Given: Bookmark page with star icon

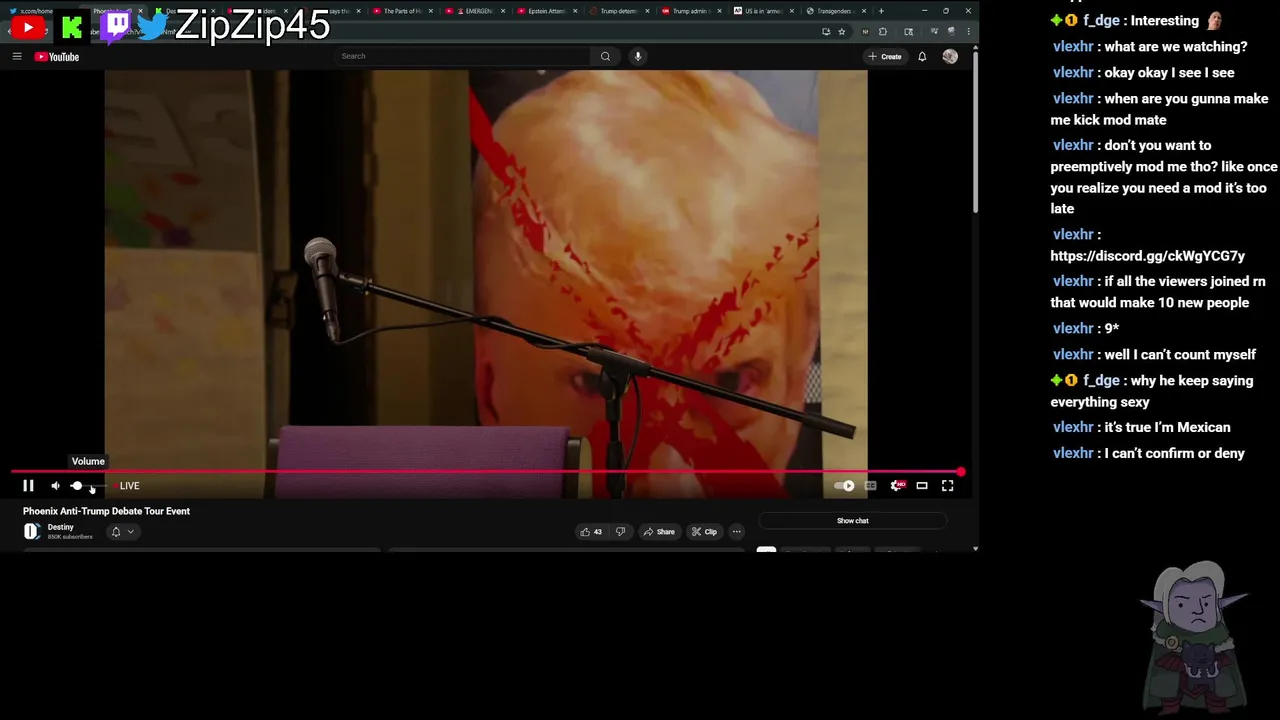Looking at the screenshot, I should tap(841, 32).
